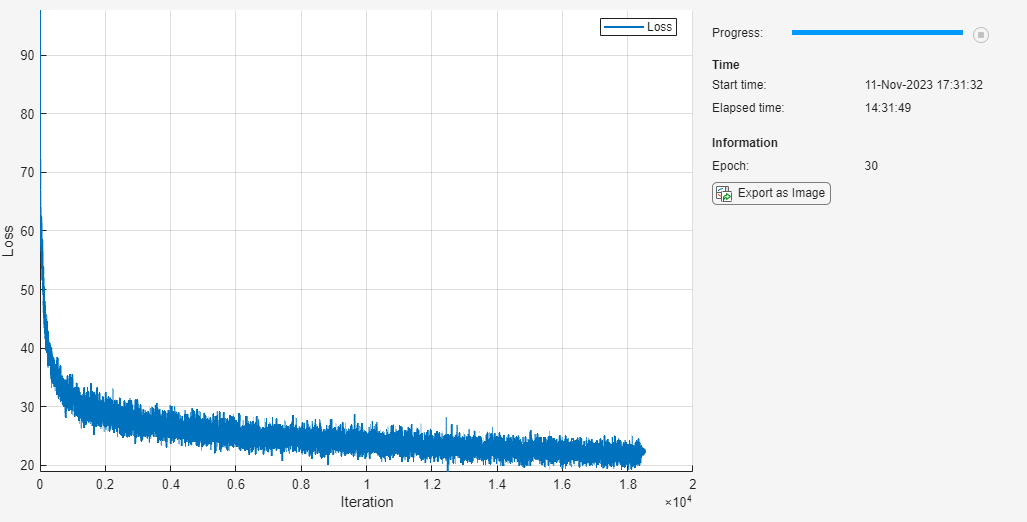
Task: Click the Start time value 11-Nov-2023 17:31:32
Action: tap(924, 85)
